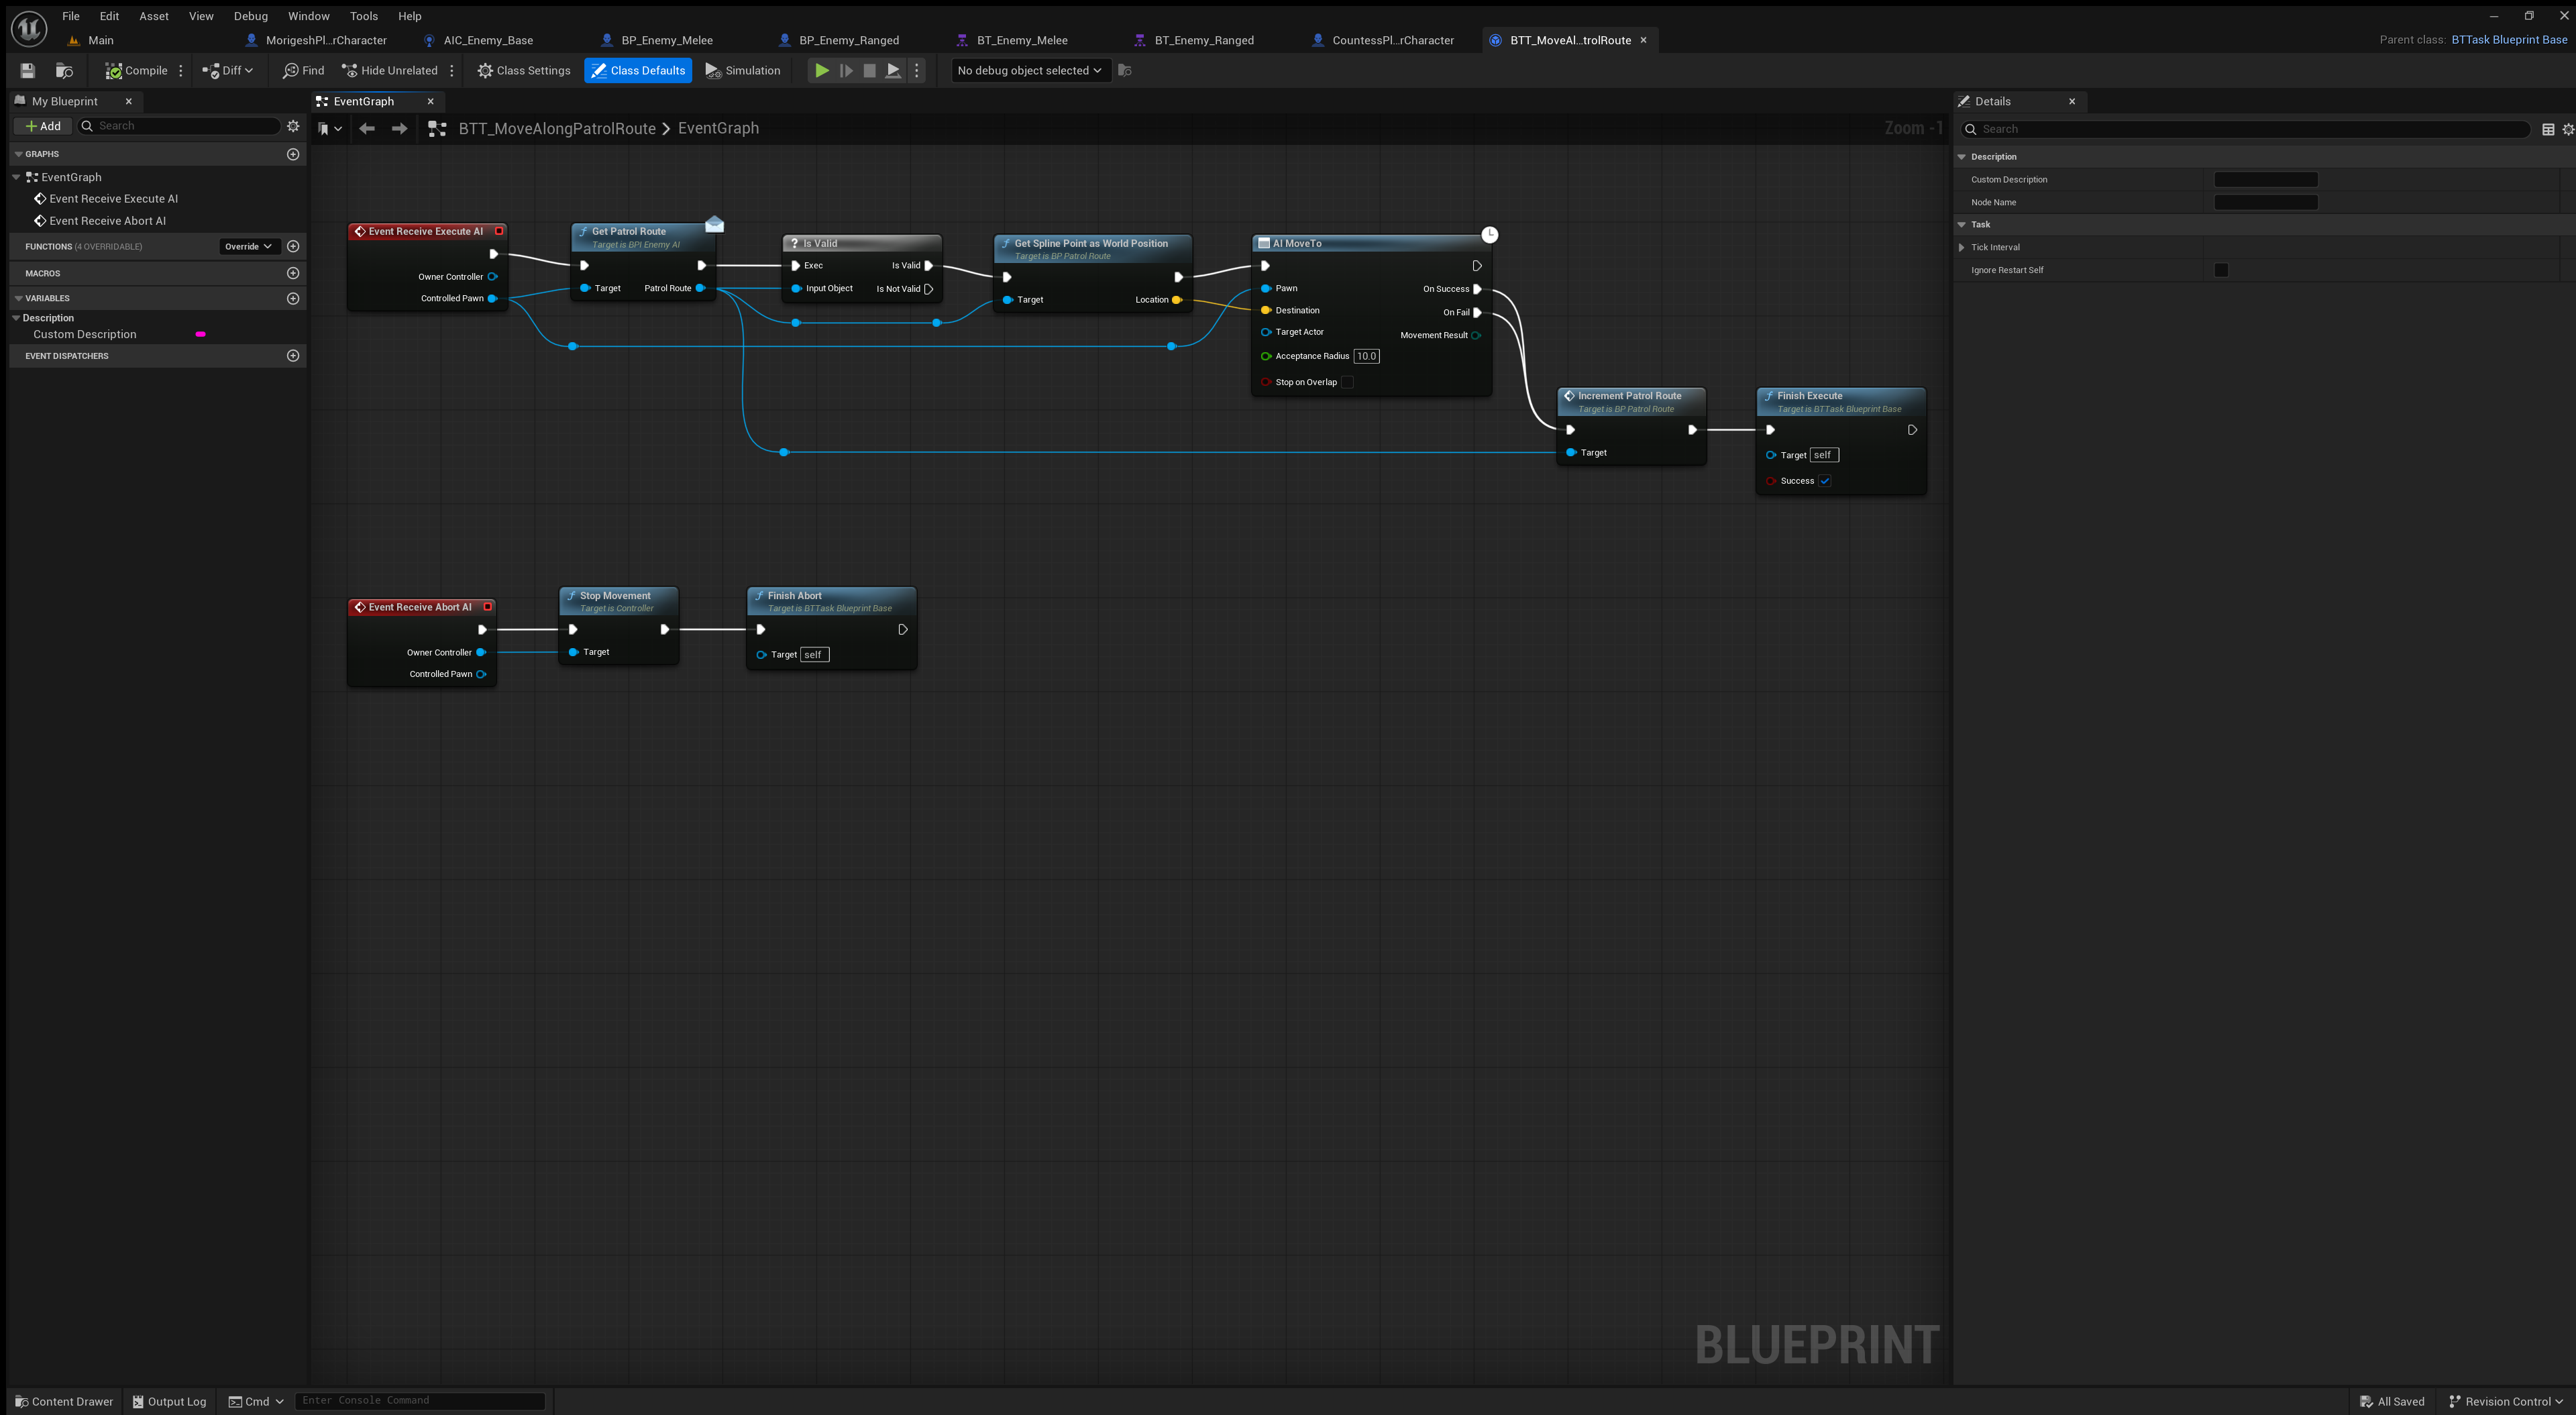Open the Debug menu
2576x1415 pixels.
250,16
